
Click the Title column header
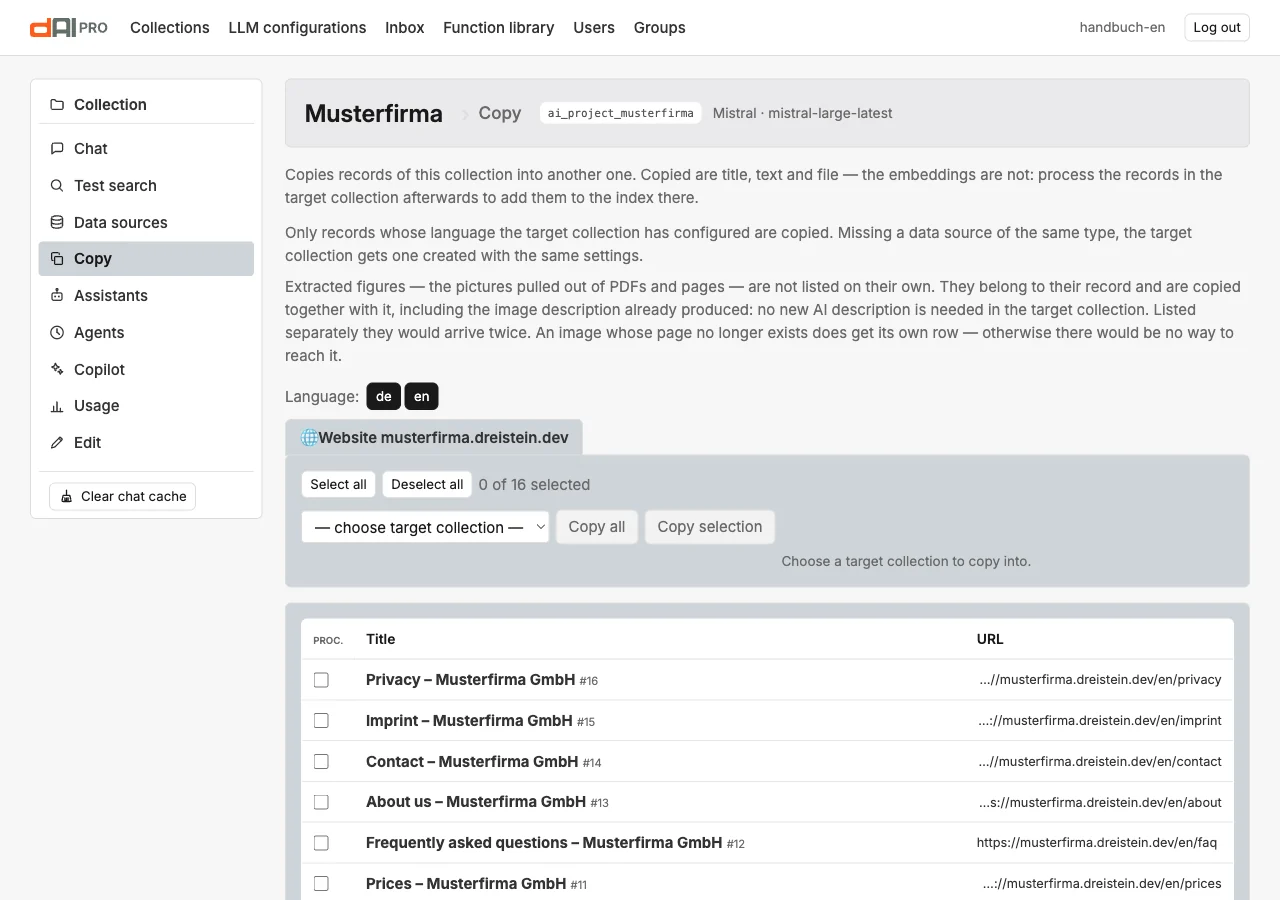381,639
